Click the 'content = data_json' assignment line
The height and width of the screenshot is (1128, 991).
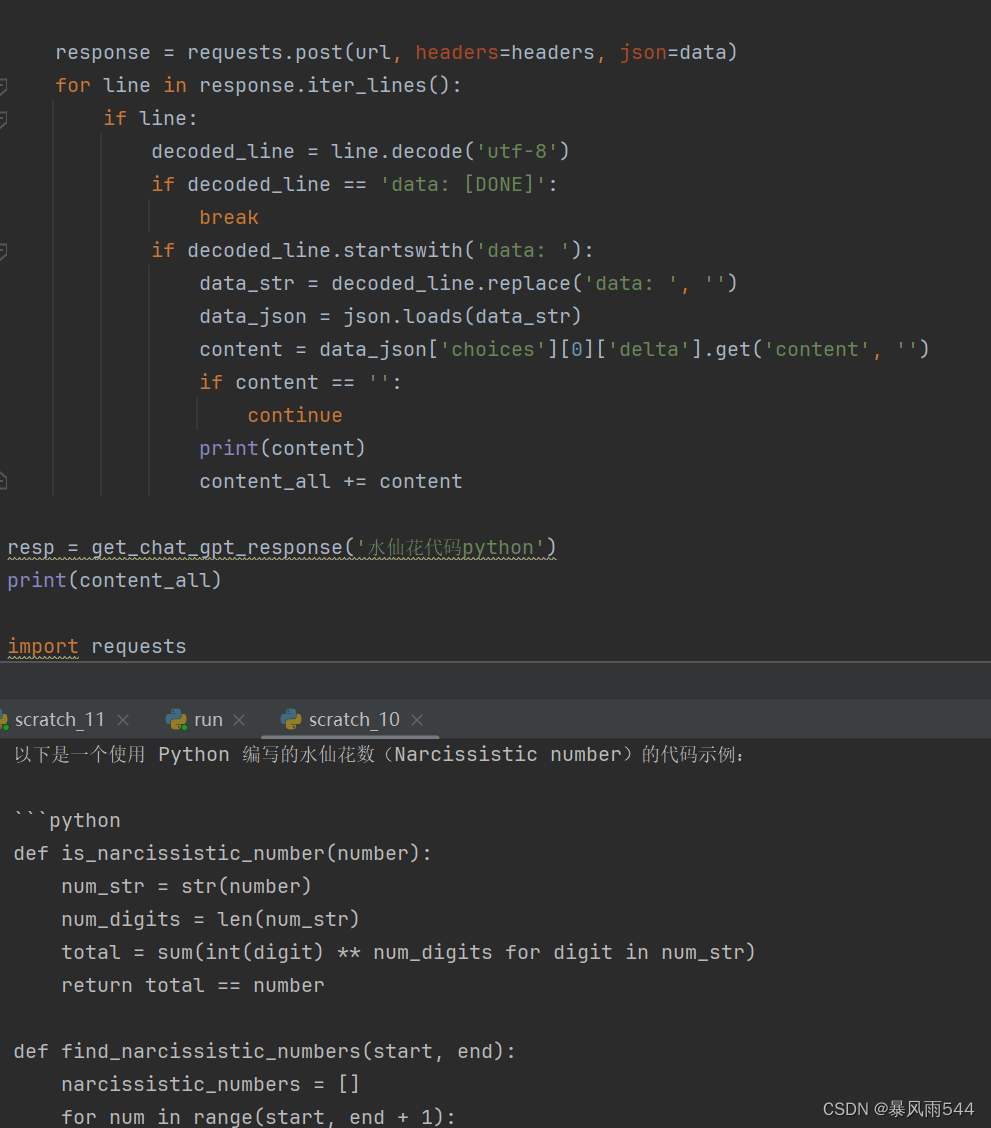tap(565, 349)
